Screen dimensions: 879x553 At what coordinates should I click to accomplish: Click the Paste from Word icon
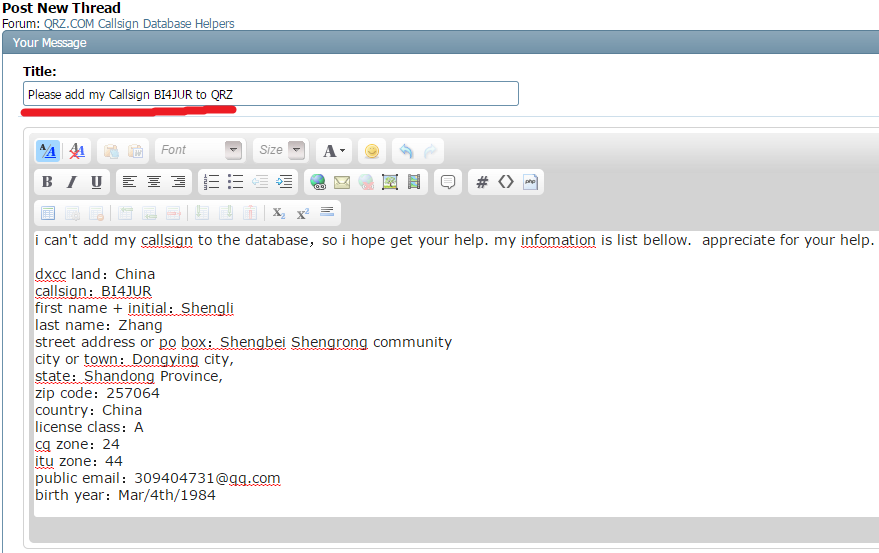[x=136, y=151]
